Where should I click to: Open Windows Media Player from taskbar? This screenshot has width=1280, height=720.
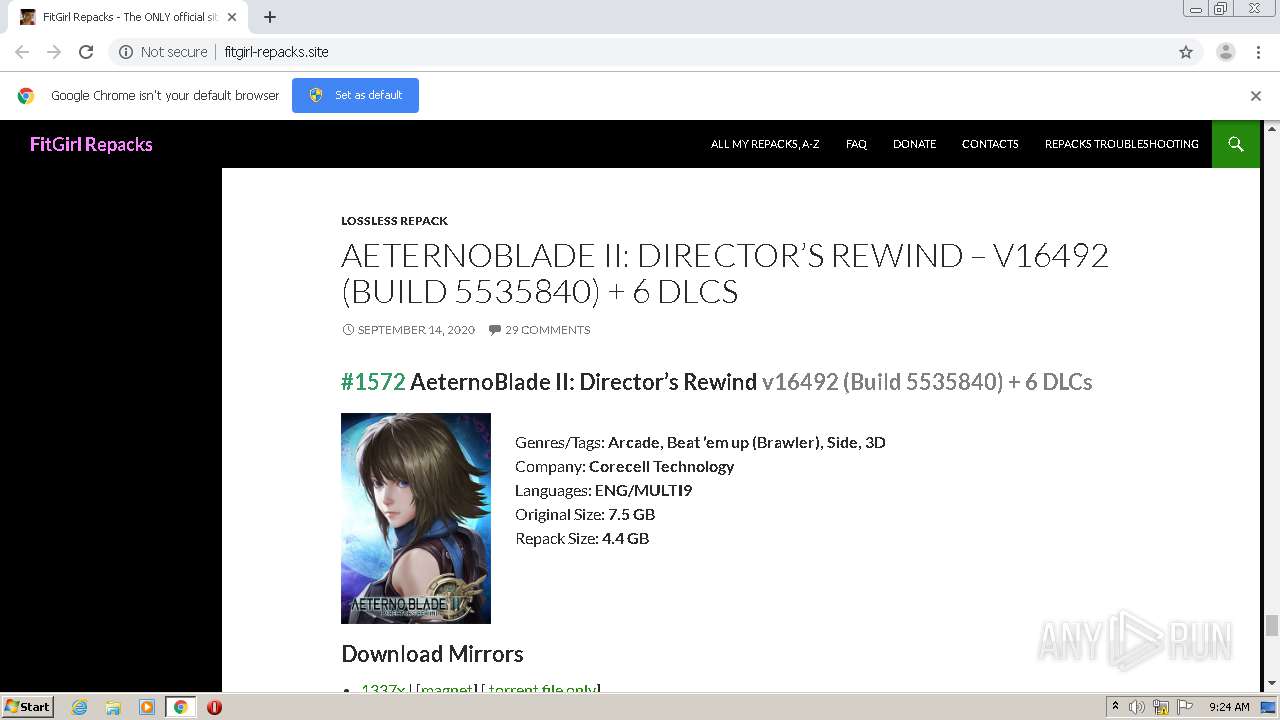[x=146, y=707]
